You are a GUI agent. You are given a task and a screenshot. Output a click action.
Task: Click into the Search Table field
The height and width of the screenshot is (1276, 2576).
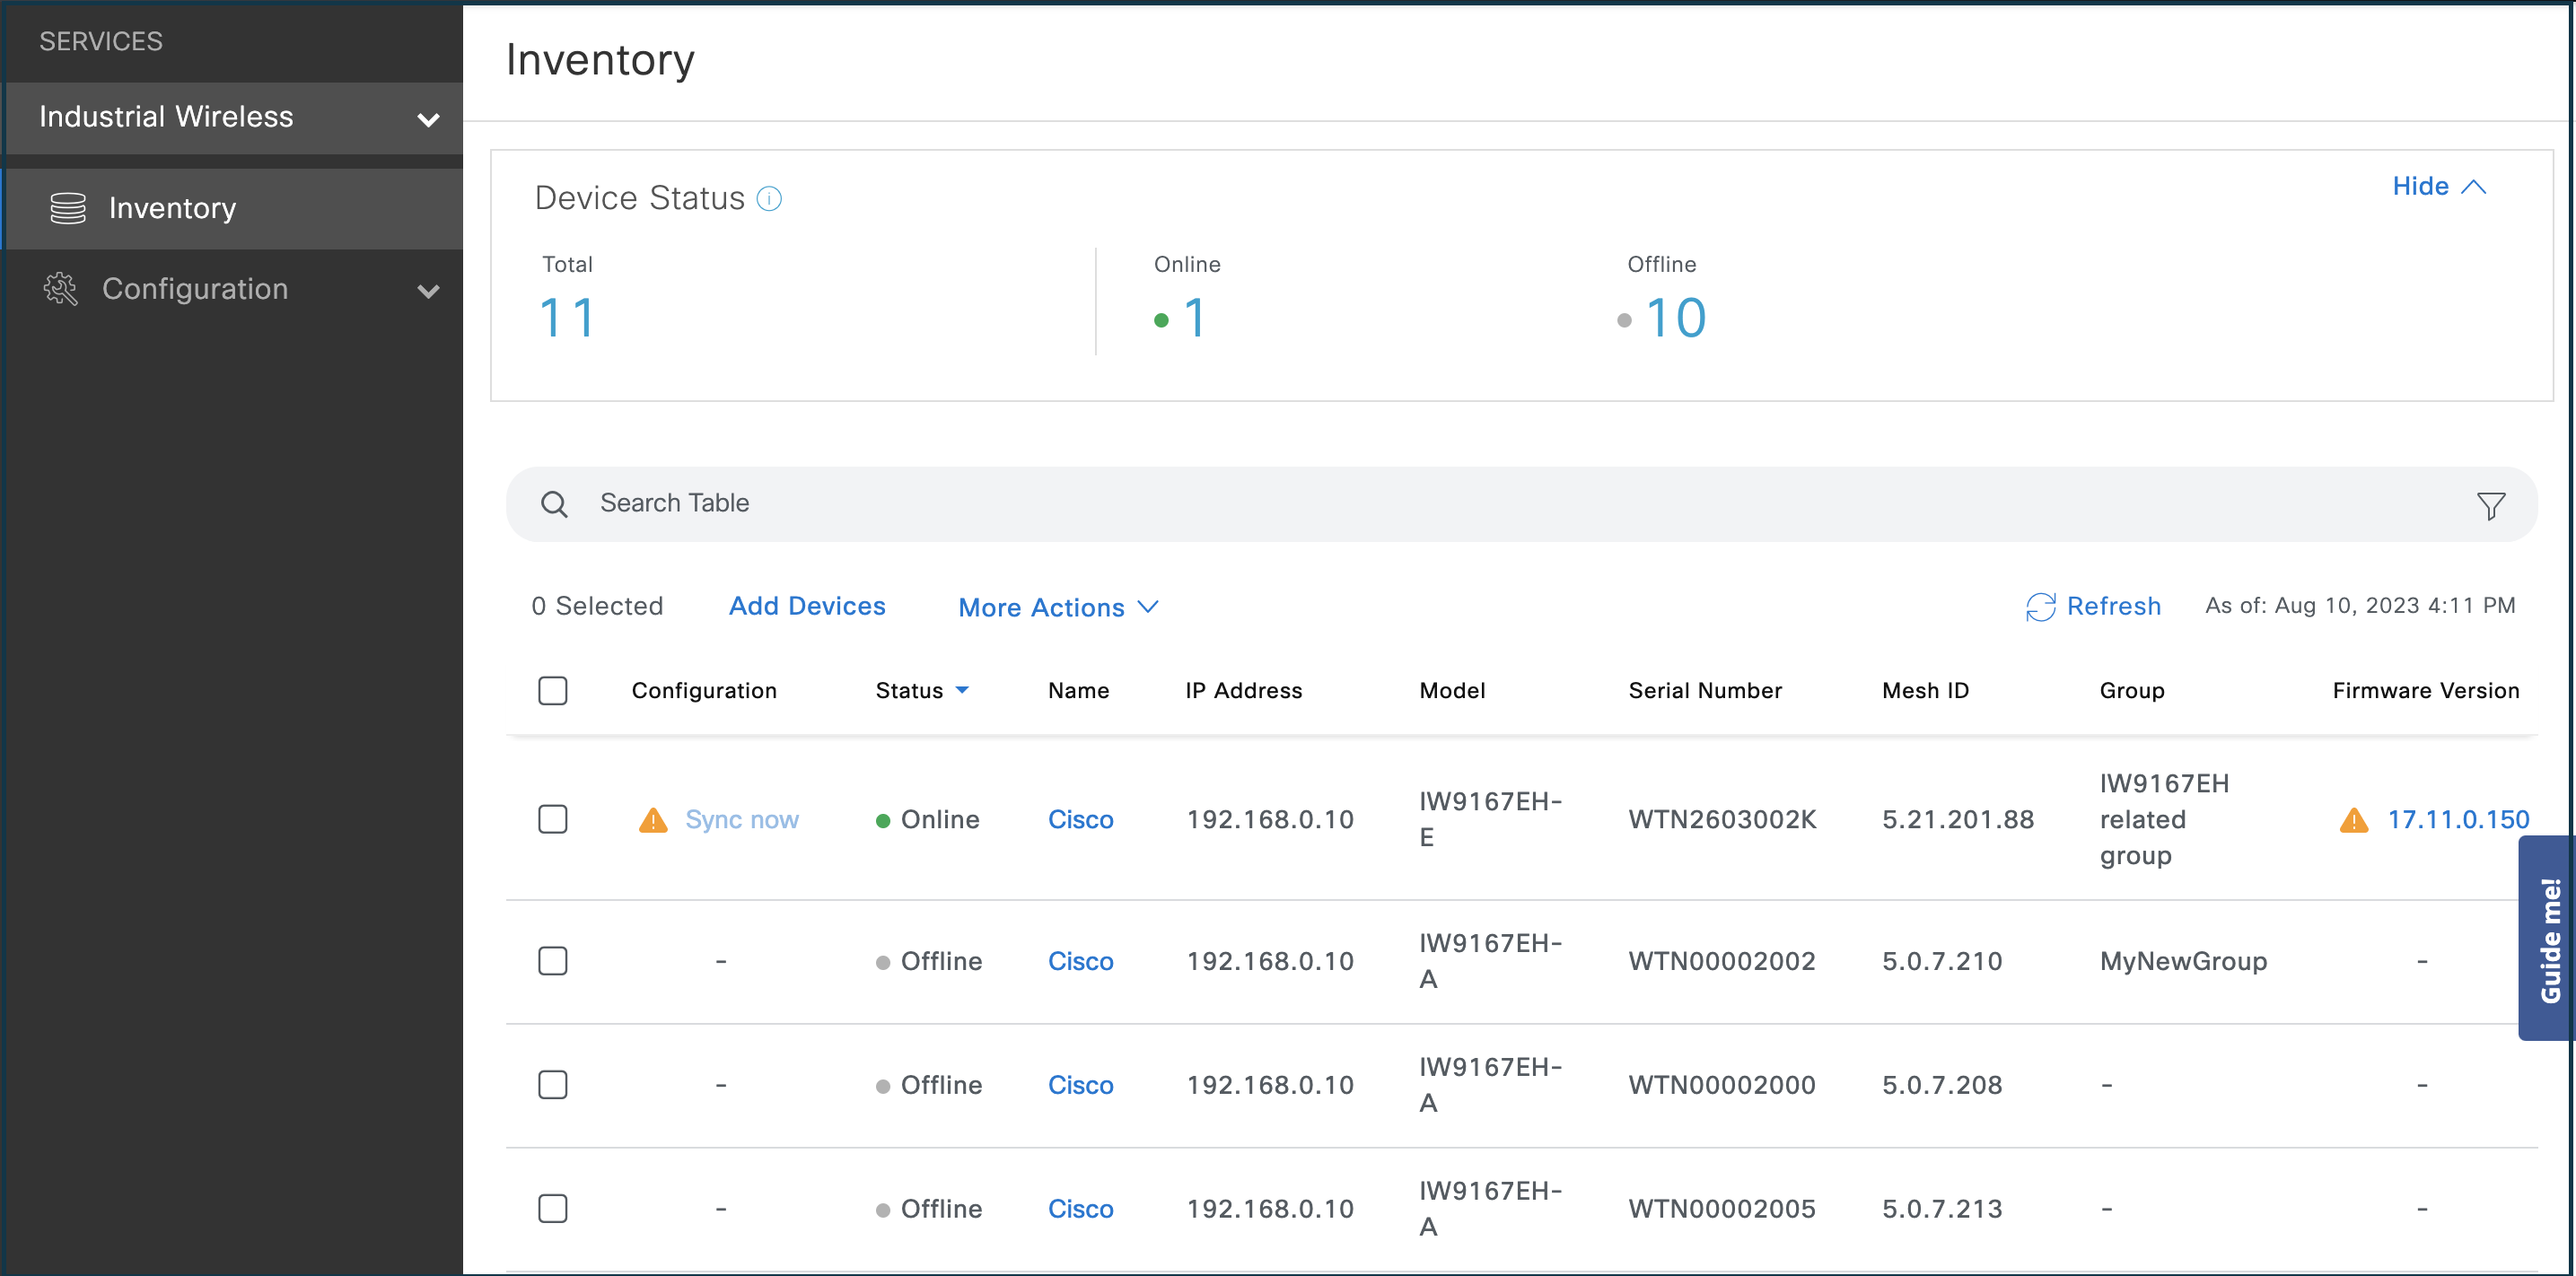click(1521, 504)
